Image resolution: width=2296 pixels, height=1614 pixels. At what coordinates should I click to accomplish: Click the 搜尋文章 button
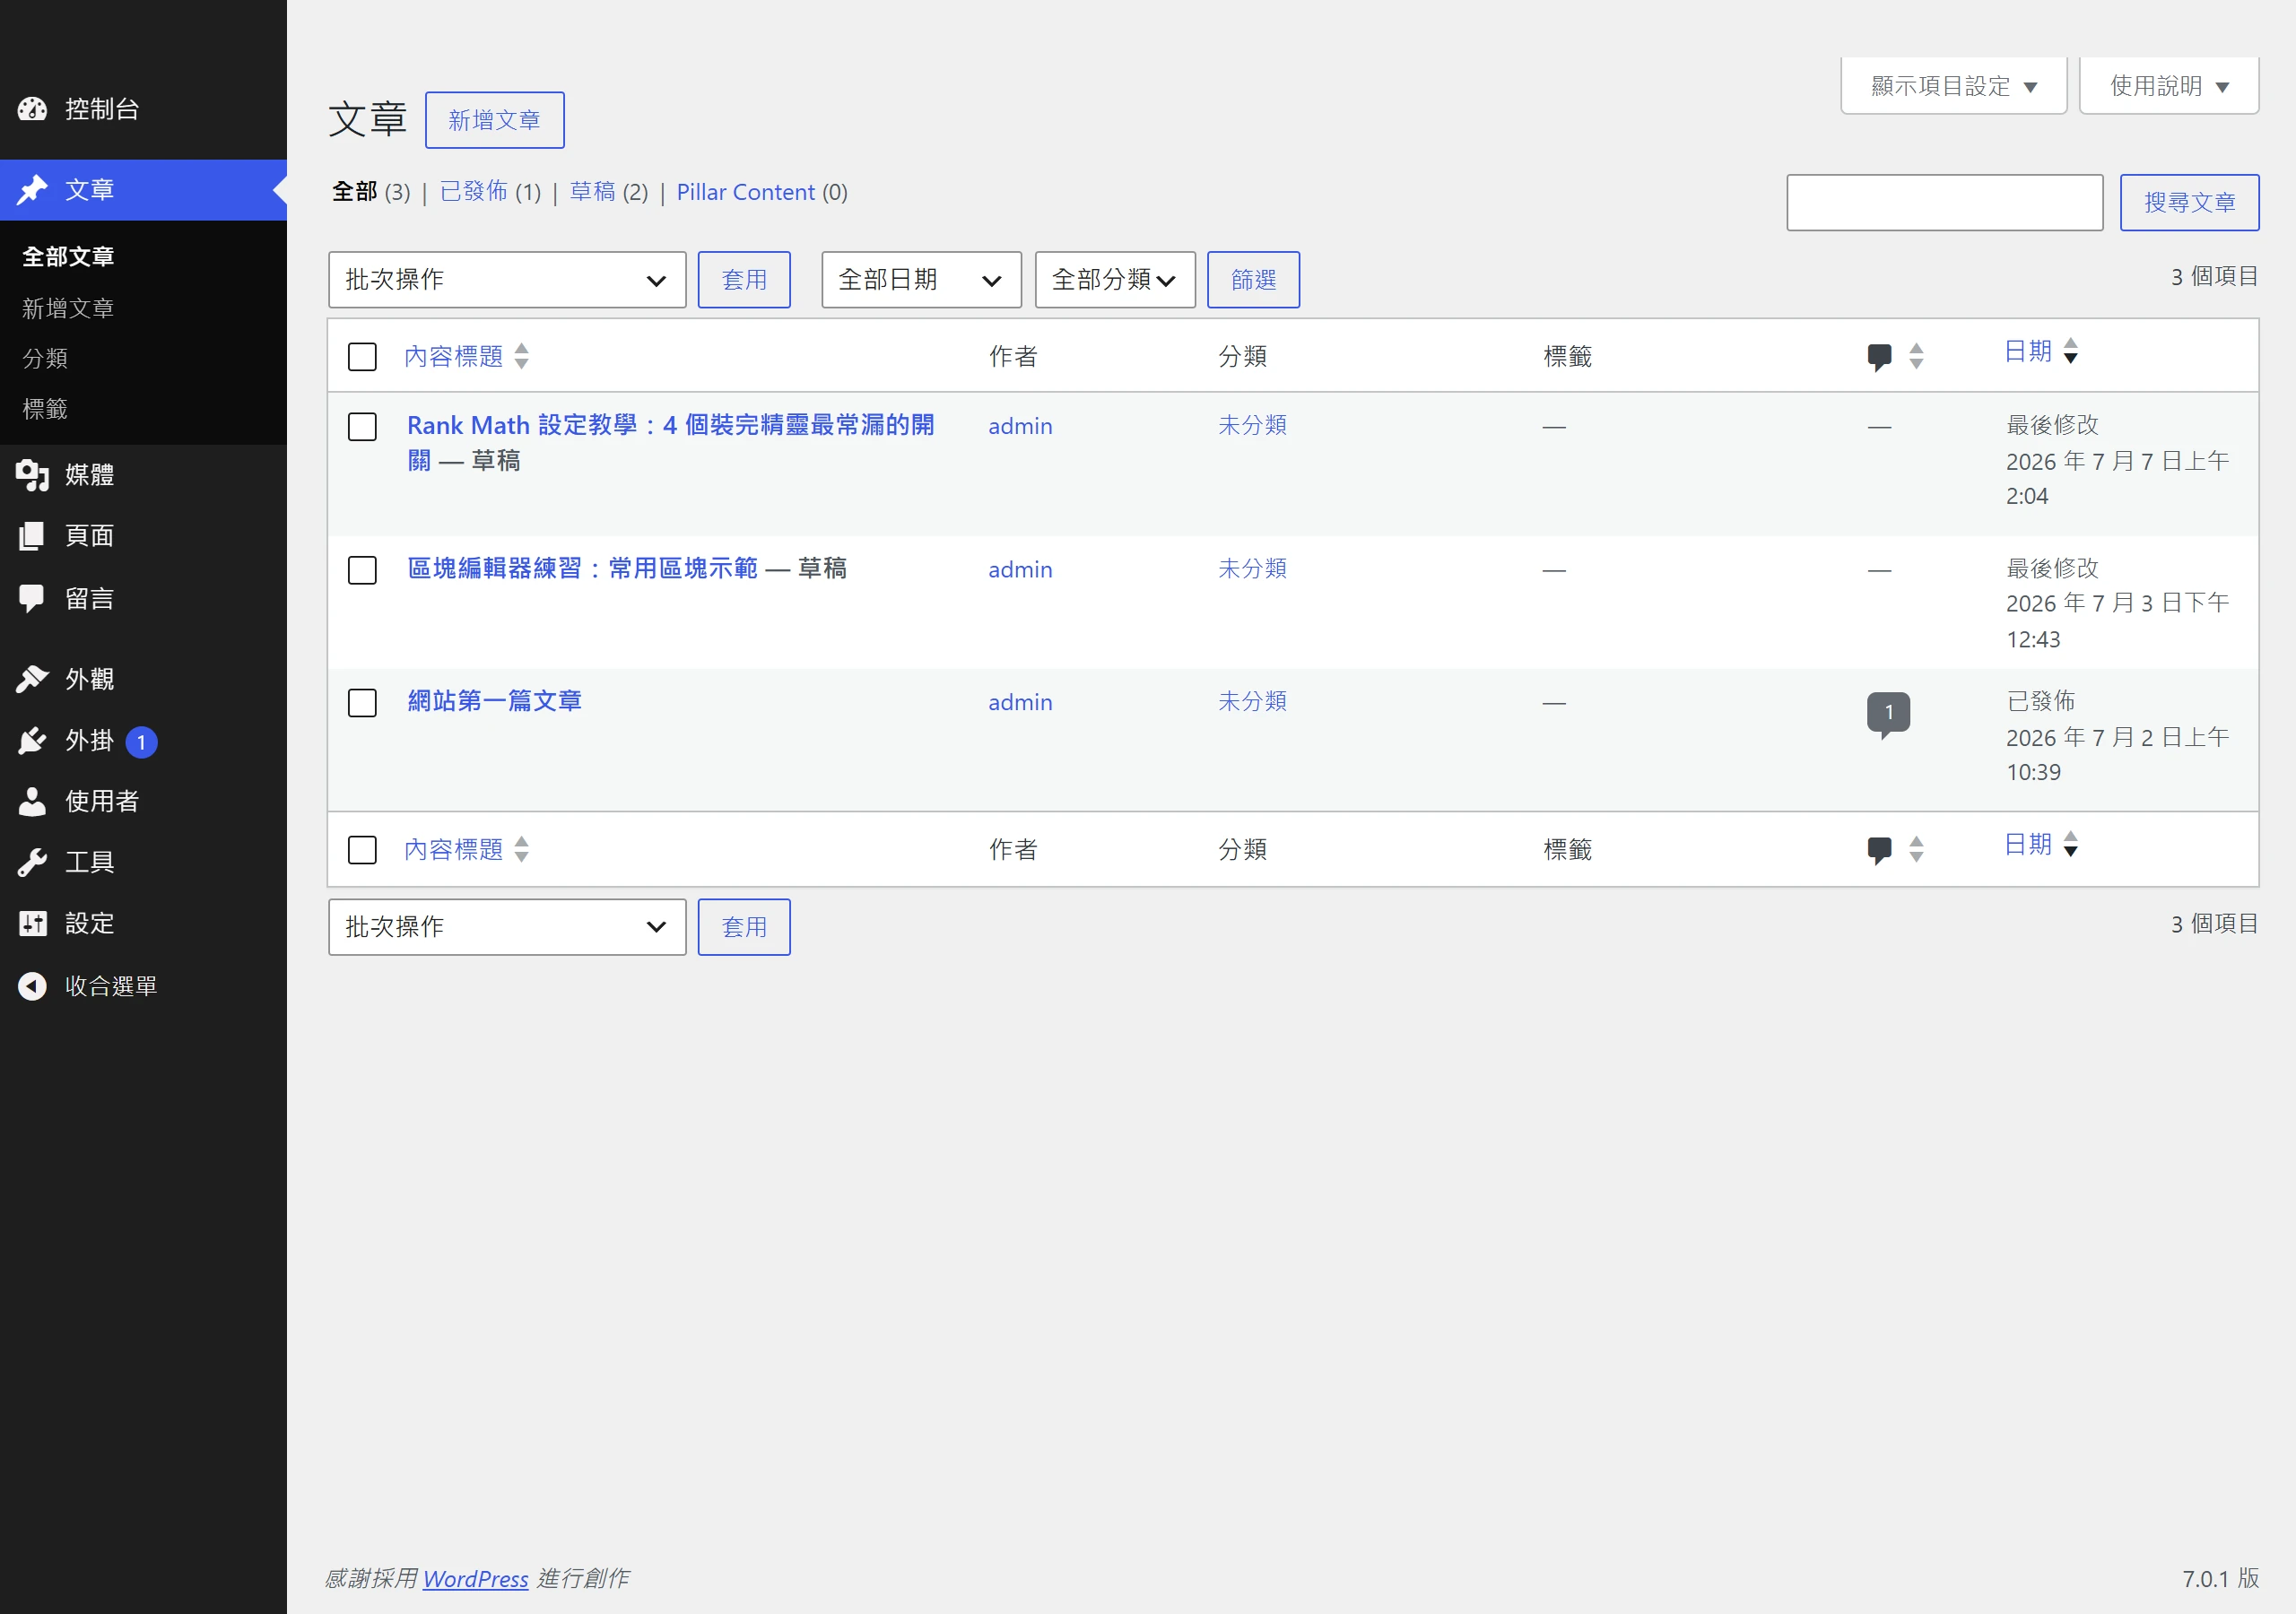click(x=2189, y=203)
